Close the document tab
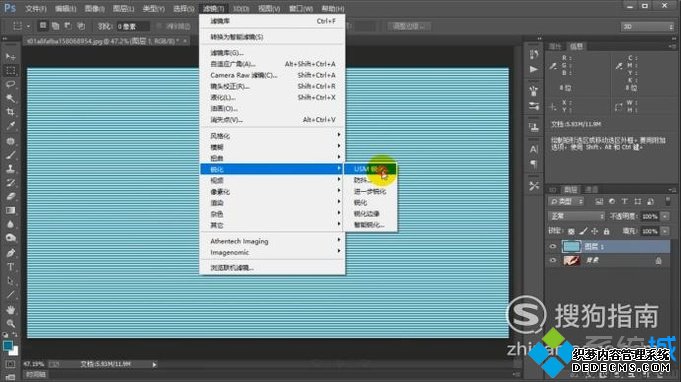 (x=185, y=41)
